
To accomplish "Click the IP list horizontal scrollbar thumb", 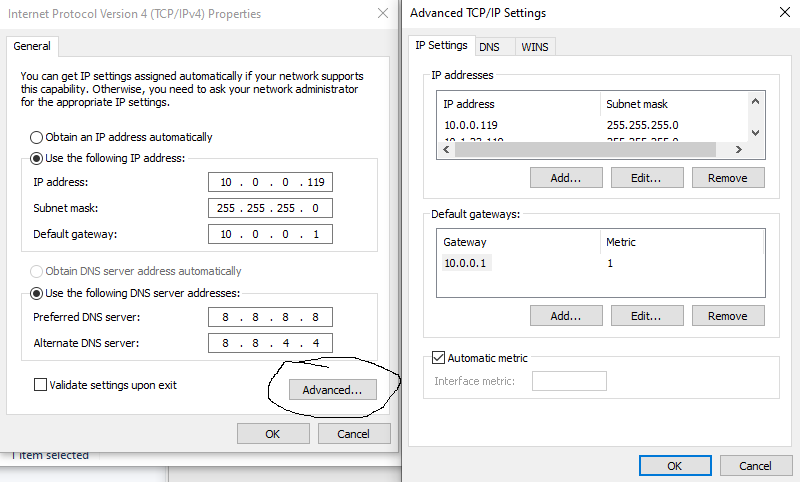I will click(x=586, y=149).
